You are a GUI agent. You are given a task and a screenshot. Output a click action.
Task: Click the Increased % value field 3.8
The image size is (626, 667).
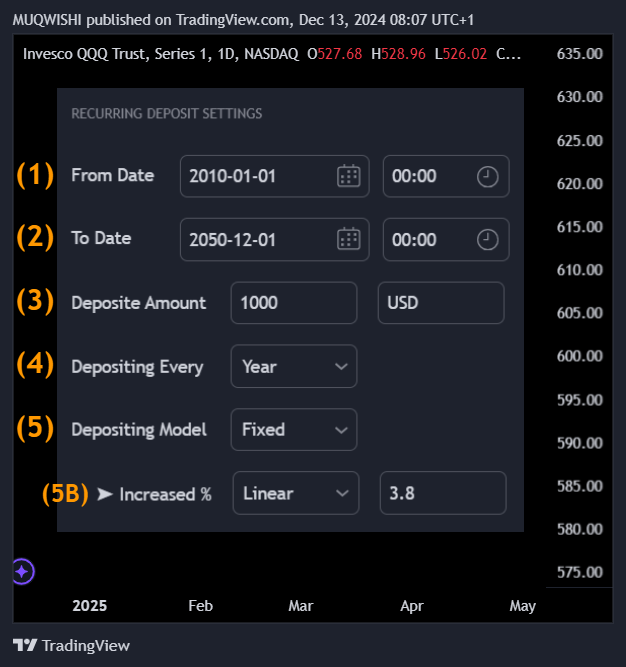tap(443, 493)
